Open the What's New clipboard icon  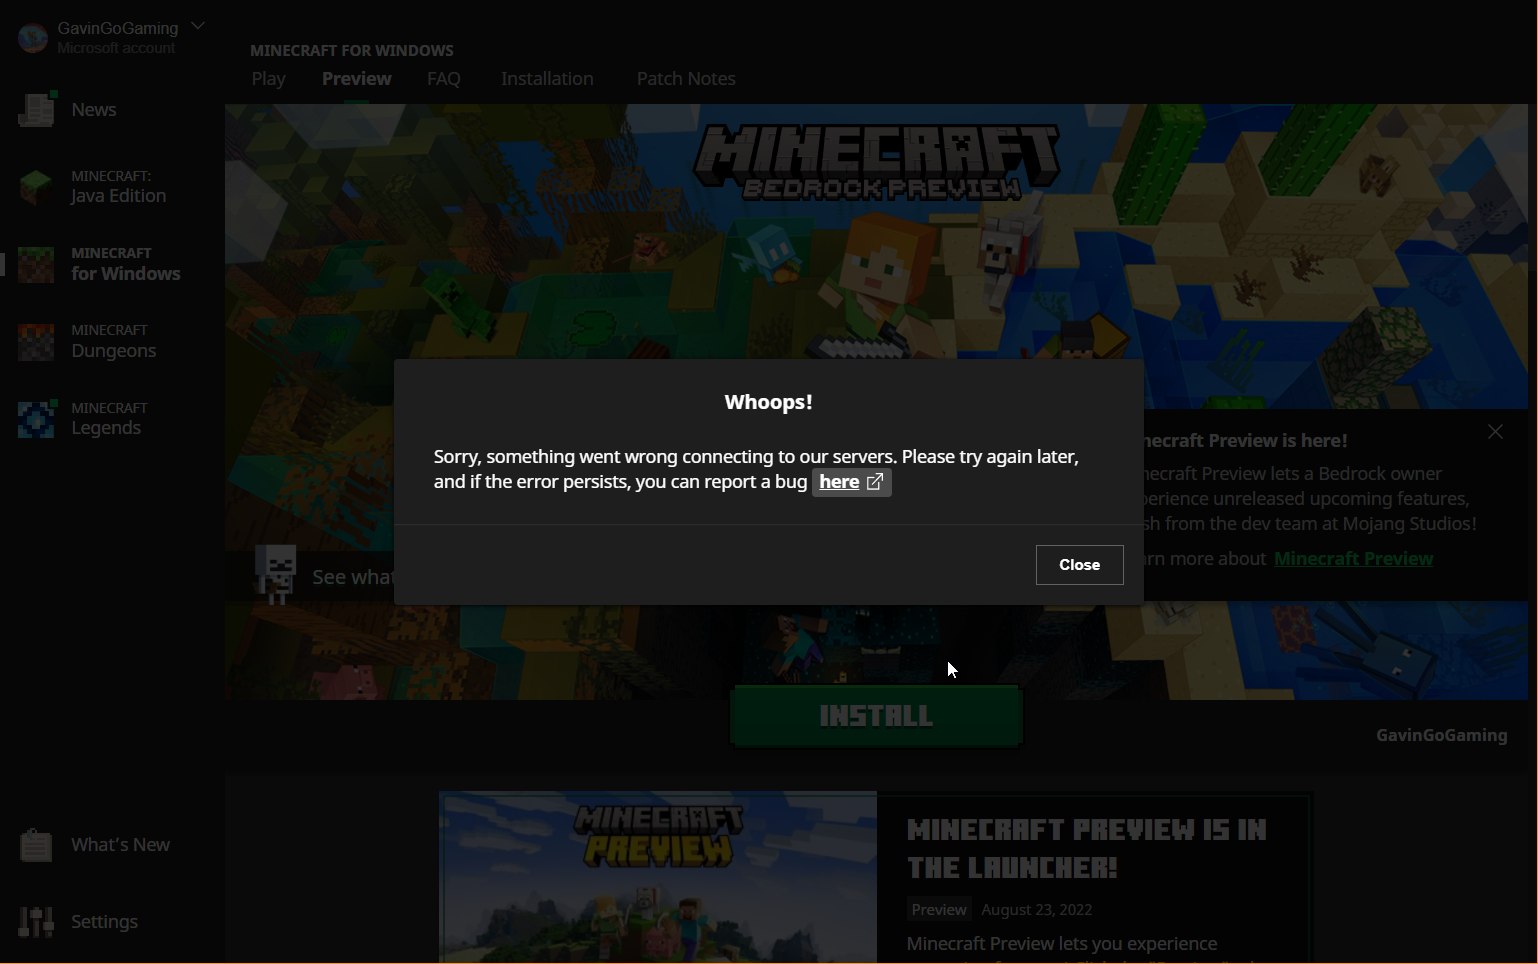[x=36, y=845]
